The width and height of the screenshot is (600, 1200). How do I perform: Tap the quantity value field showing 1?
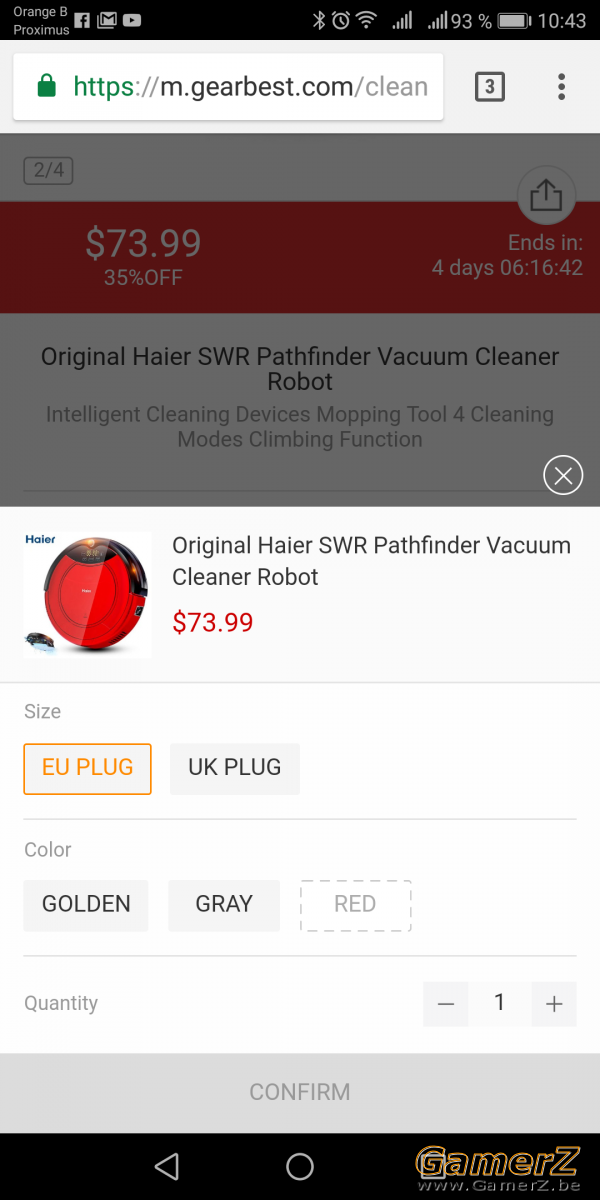[500, 1003]
